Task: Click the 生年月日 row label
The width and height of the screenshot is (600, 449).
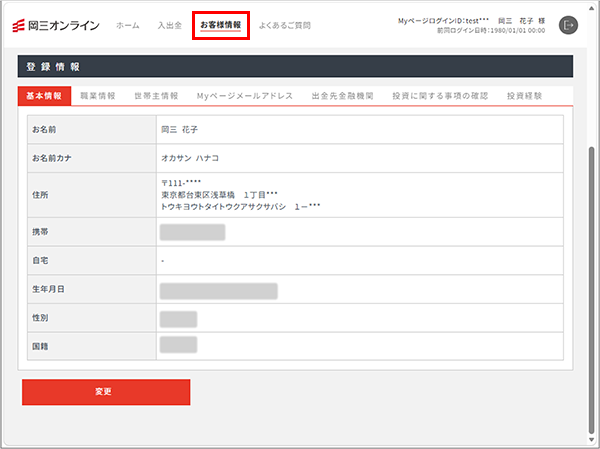Action: (48, 289)
